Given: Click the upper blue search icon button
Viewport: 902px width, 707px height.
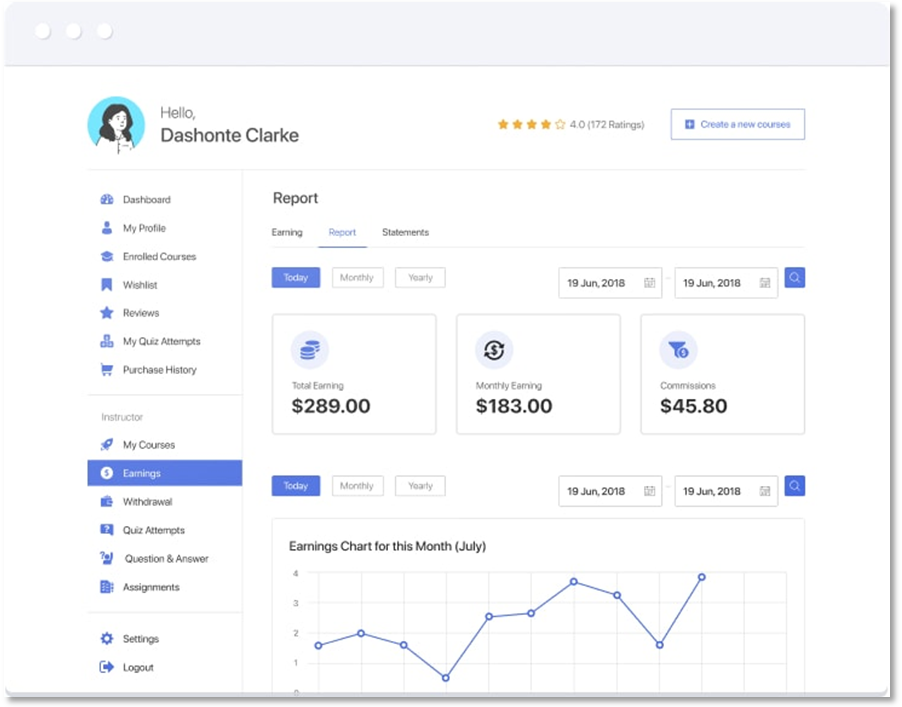Looking at the screenshot, I should (x=794, y=278).
